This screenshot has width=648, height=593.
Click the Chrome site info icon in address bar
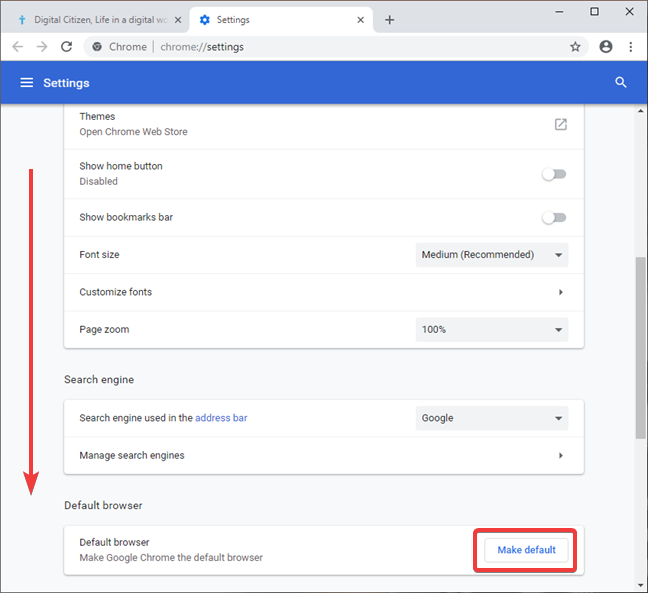[97, 47]
